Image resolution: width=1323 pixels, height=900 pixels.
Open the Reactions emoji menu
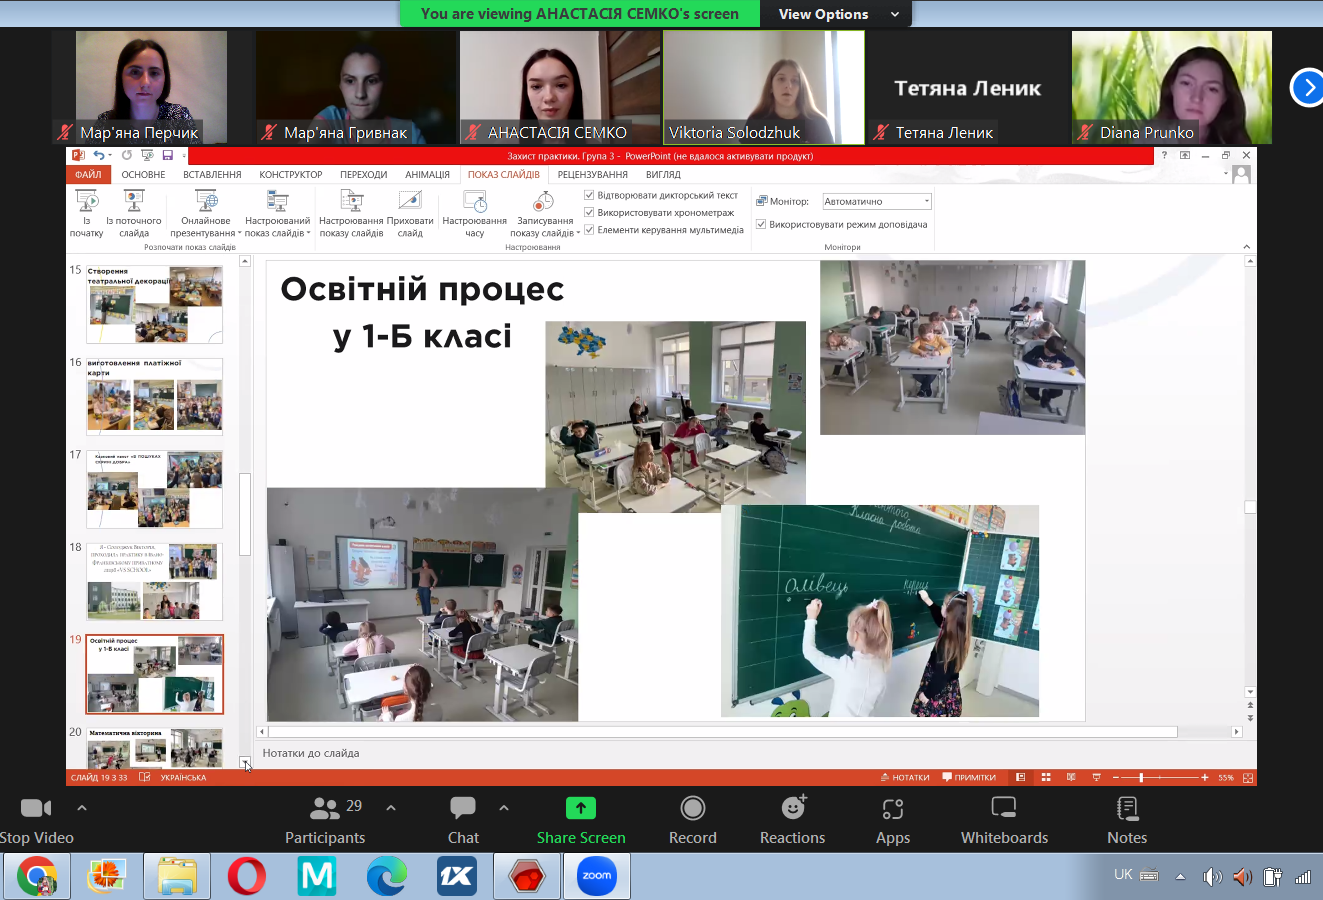(793, 808)
